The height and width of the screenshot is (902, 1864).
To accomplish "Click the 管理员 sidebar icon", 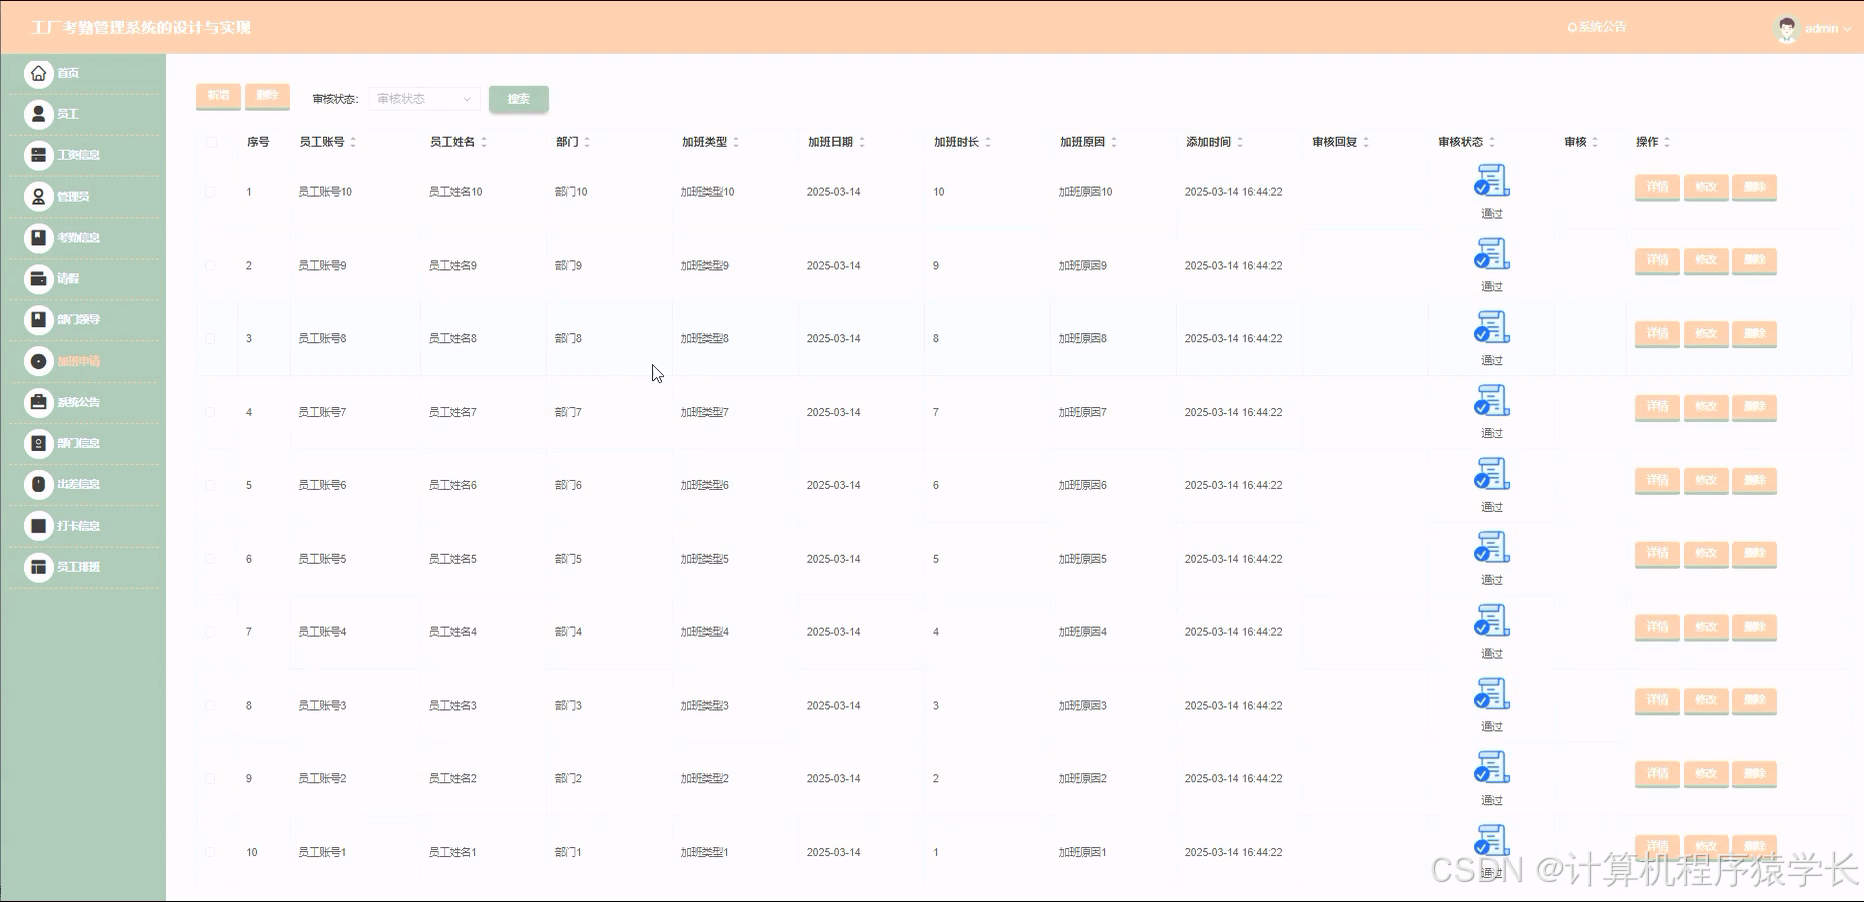I will tap(38, 196).
